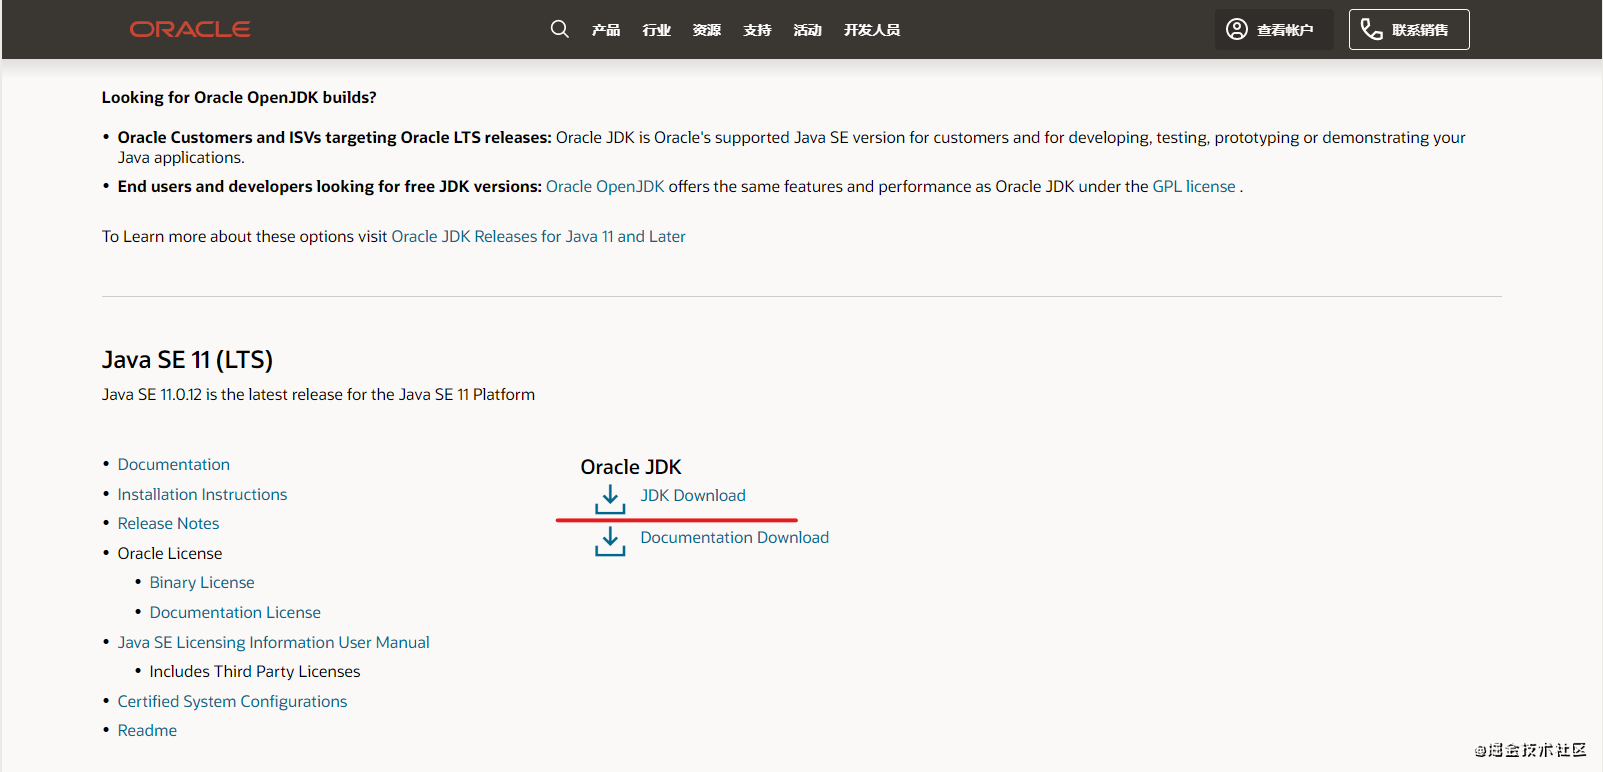Click the Documentation Download link
The height and width of the screenshot is (772, 1603).
click(735, 537)
